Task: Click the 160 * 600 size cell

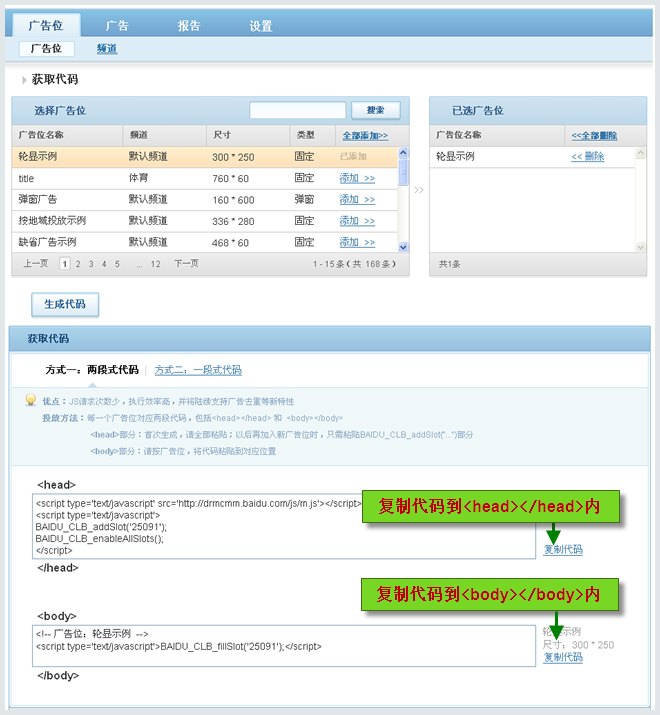Action: click(233, 200)
